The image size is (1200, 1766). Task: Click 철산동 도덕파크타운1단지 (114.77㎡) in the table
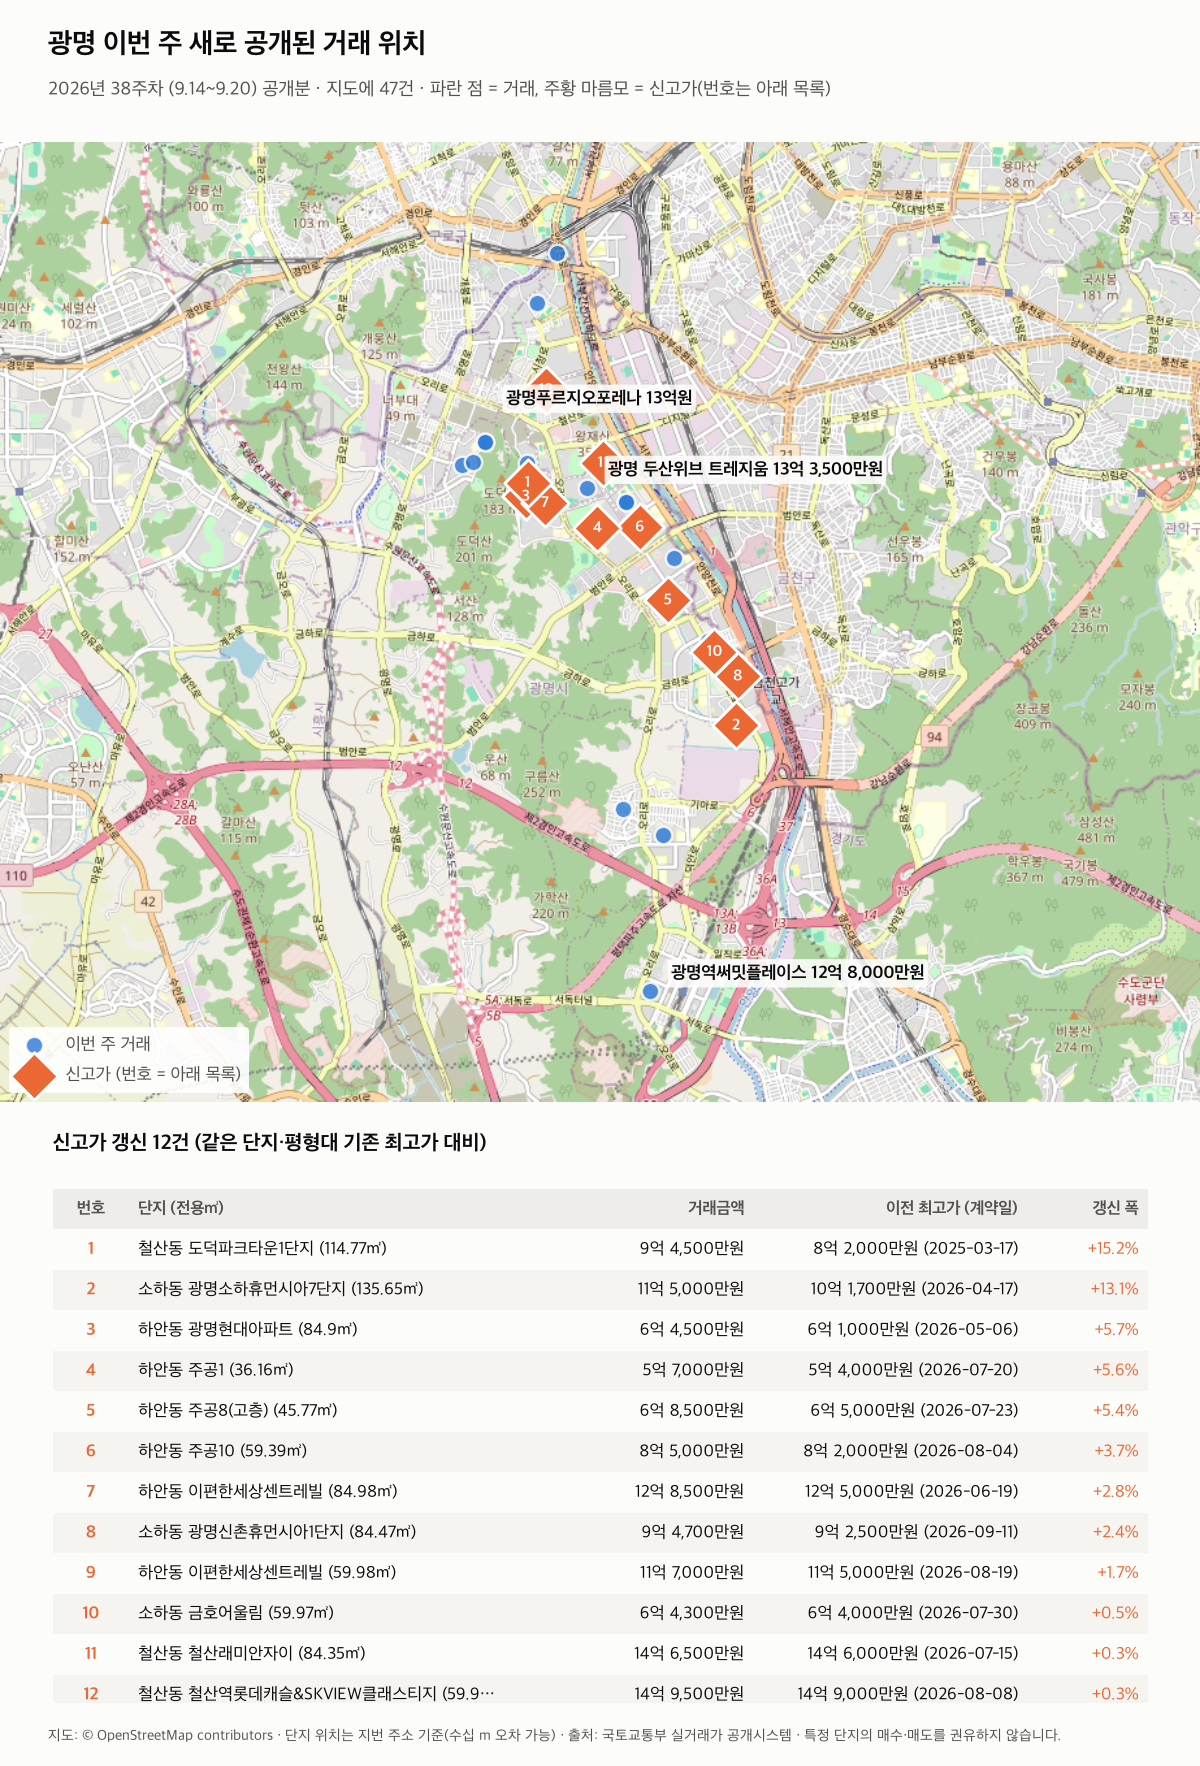[262, 1248]
